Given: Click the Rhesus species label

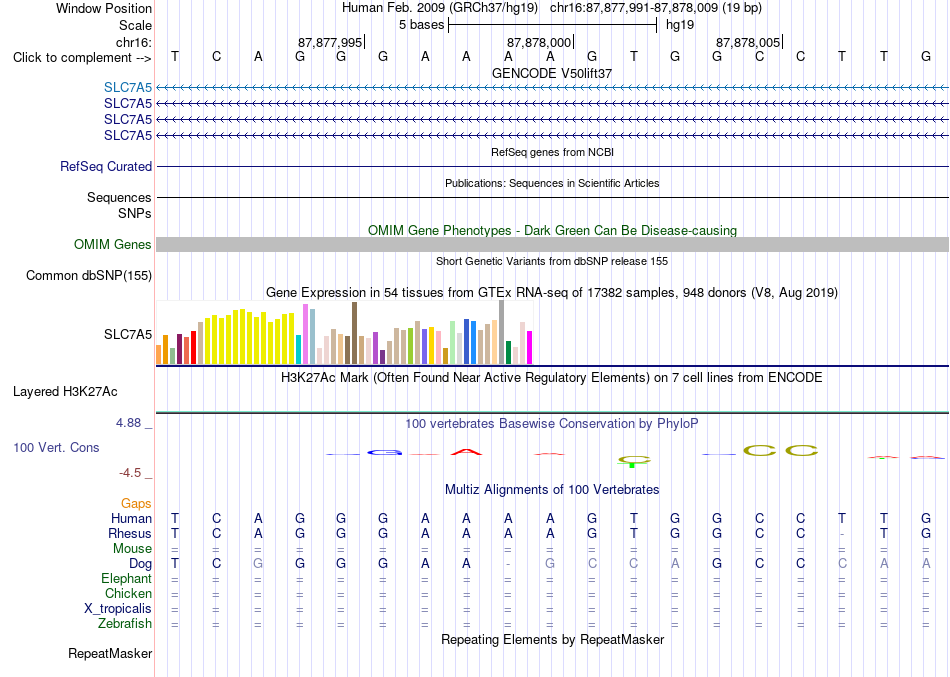Looking at the screenshot, I should click(x=130, y=533).
